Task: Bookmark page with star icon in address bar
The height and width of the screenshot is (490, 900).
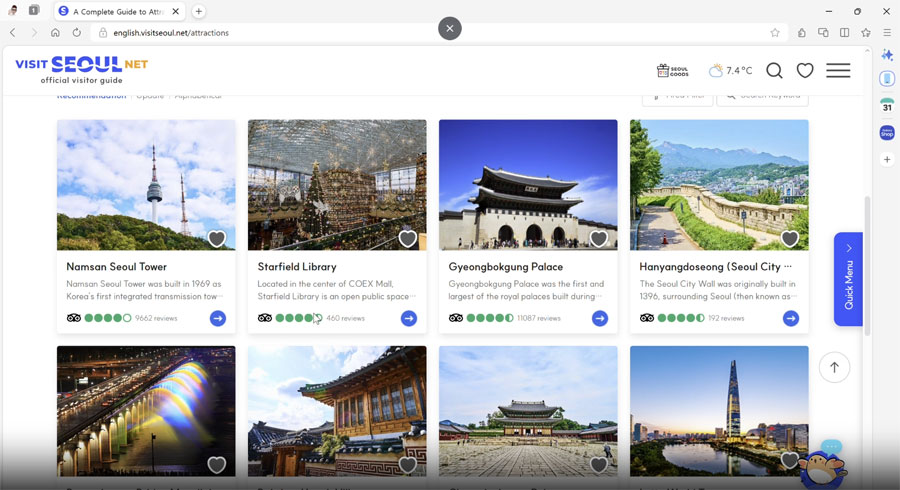Action: pyautogui.click(x=775, y=33)
